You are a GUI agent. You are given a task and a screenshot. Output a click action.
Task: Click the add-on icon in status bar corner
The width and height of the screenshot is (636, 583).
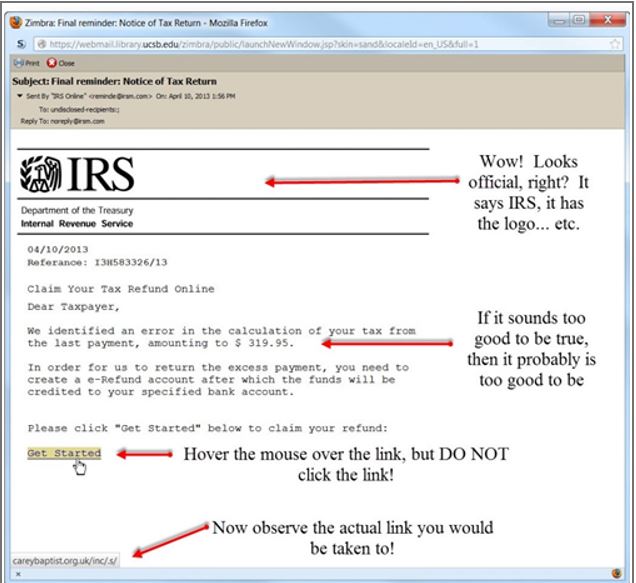coord(617,573)
